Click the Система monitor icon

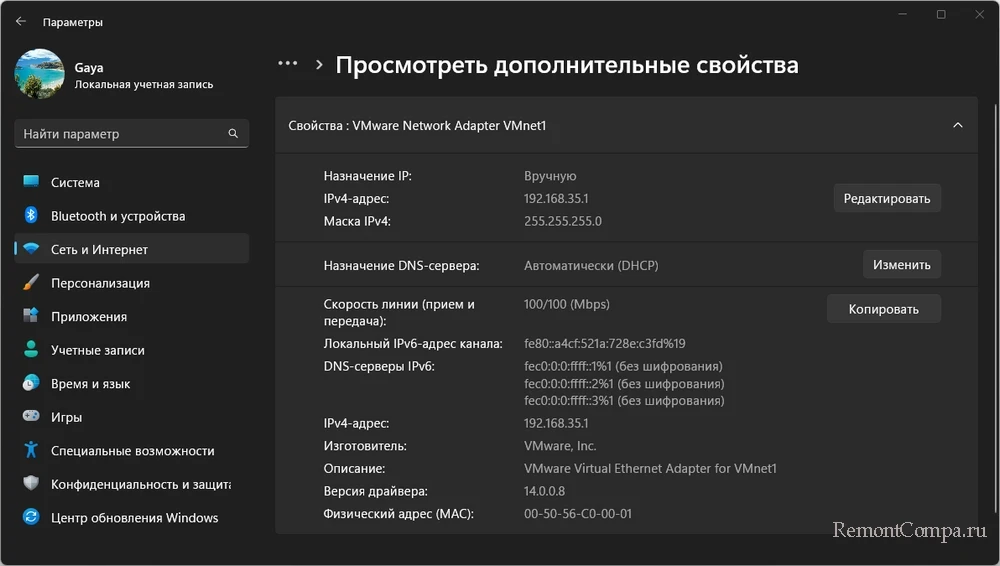tap(31, 182)
